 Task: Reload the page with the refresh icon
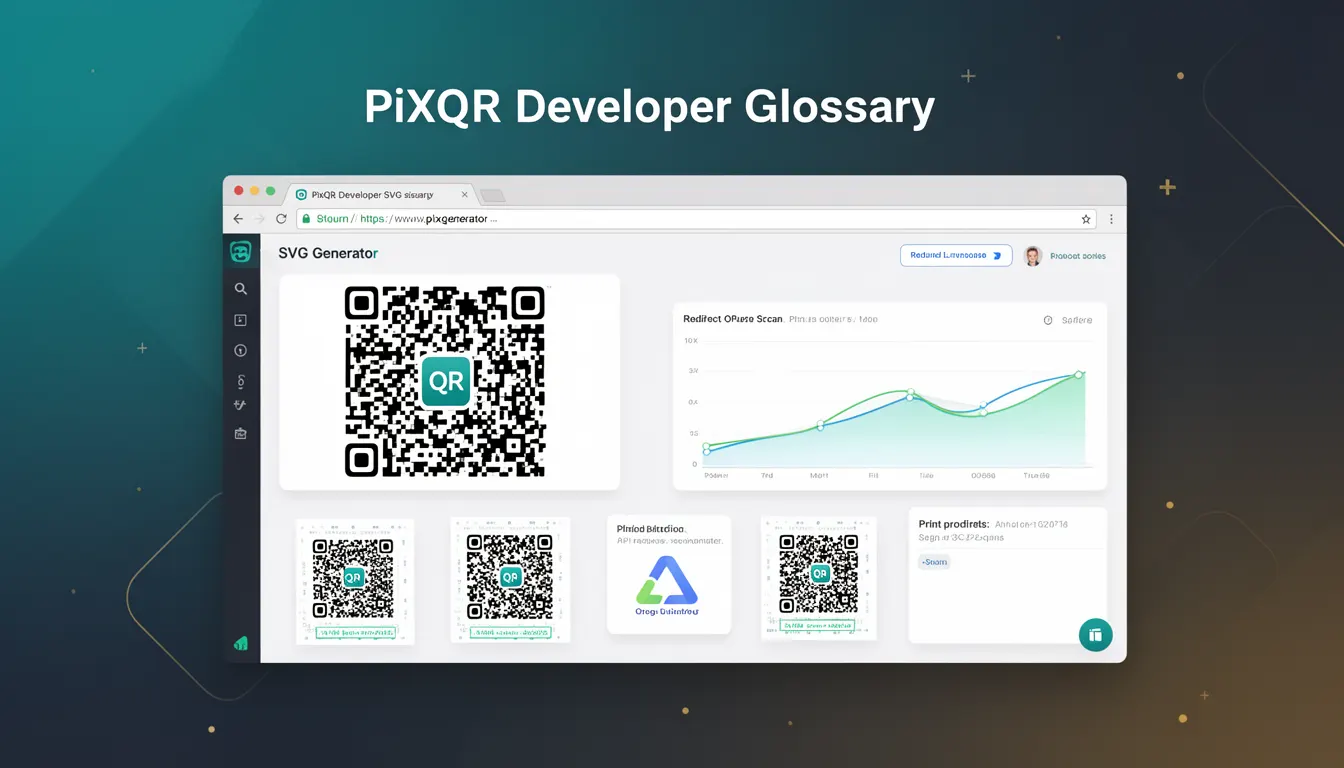click(x=281, y=219)
